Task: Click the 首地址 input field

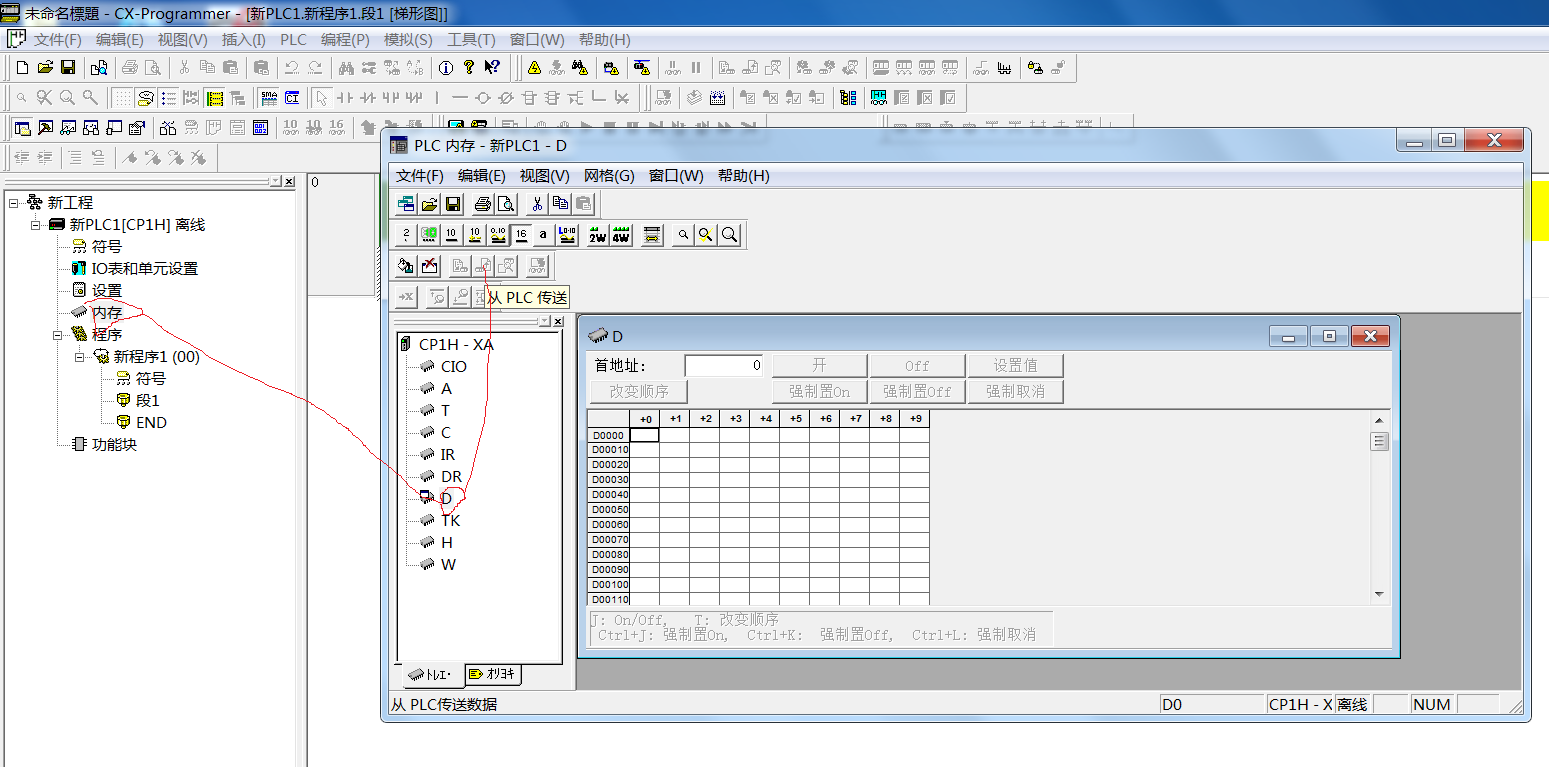Action: click(724, 366)
